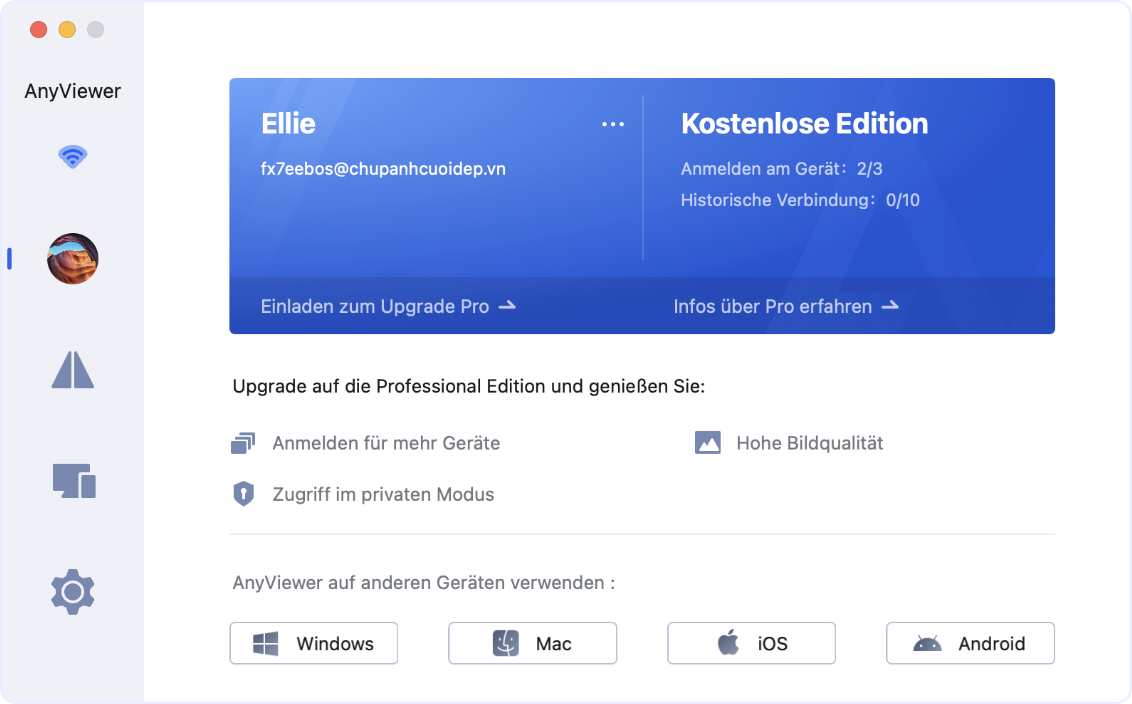The image size is (1132, 704).
Task: Click the account email address text
Action: click(x=383, y=169)
